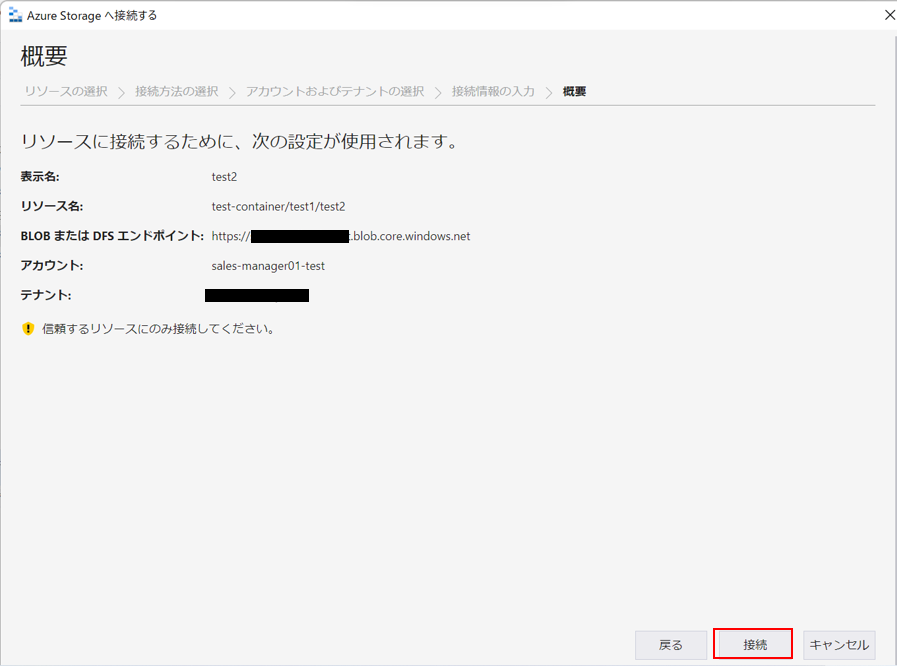Go to the 接続方法の選択 breadcrumb step

[x=177, y=92]
